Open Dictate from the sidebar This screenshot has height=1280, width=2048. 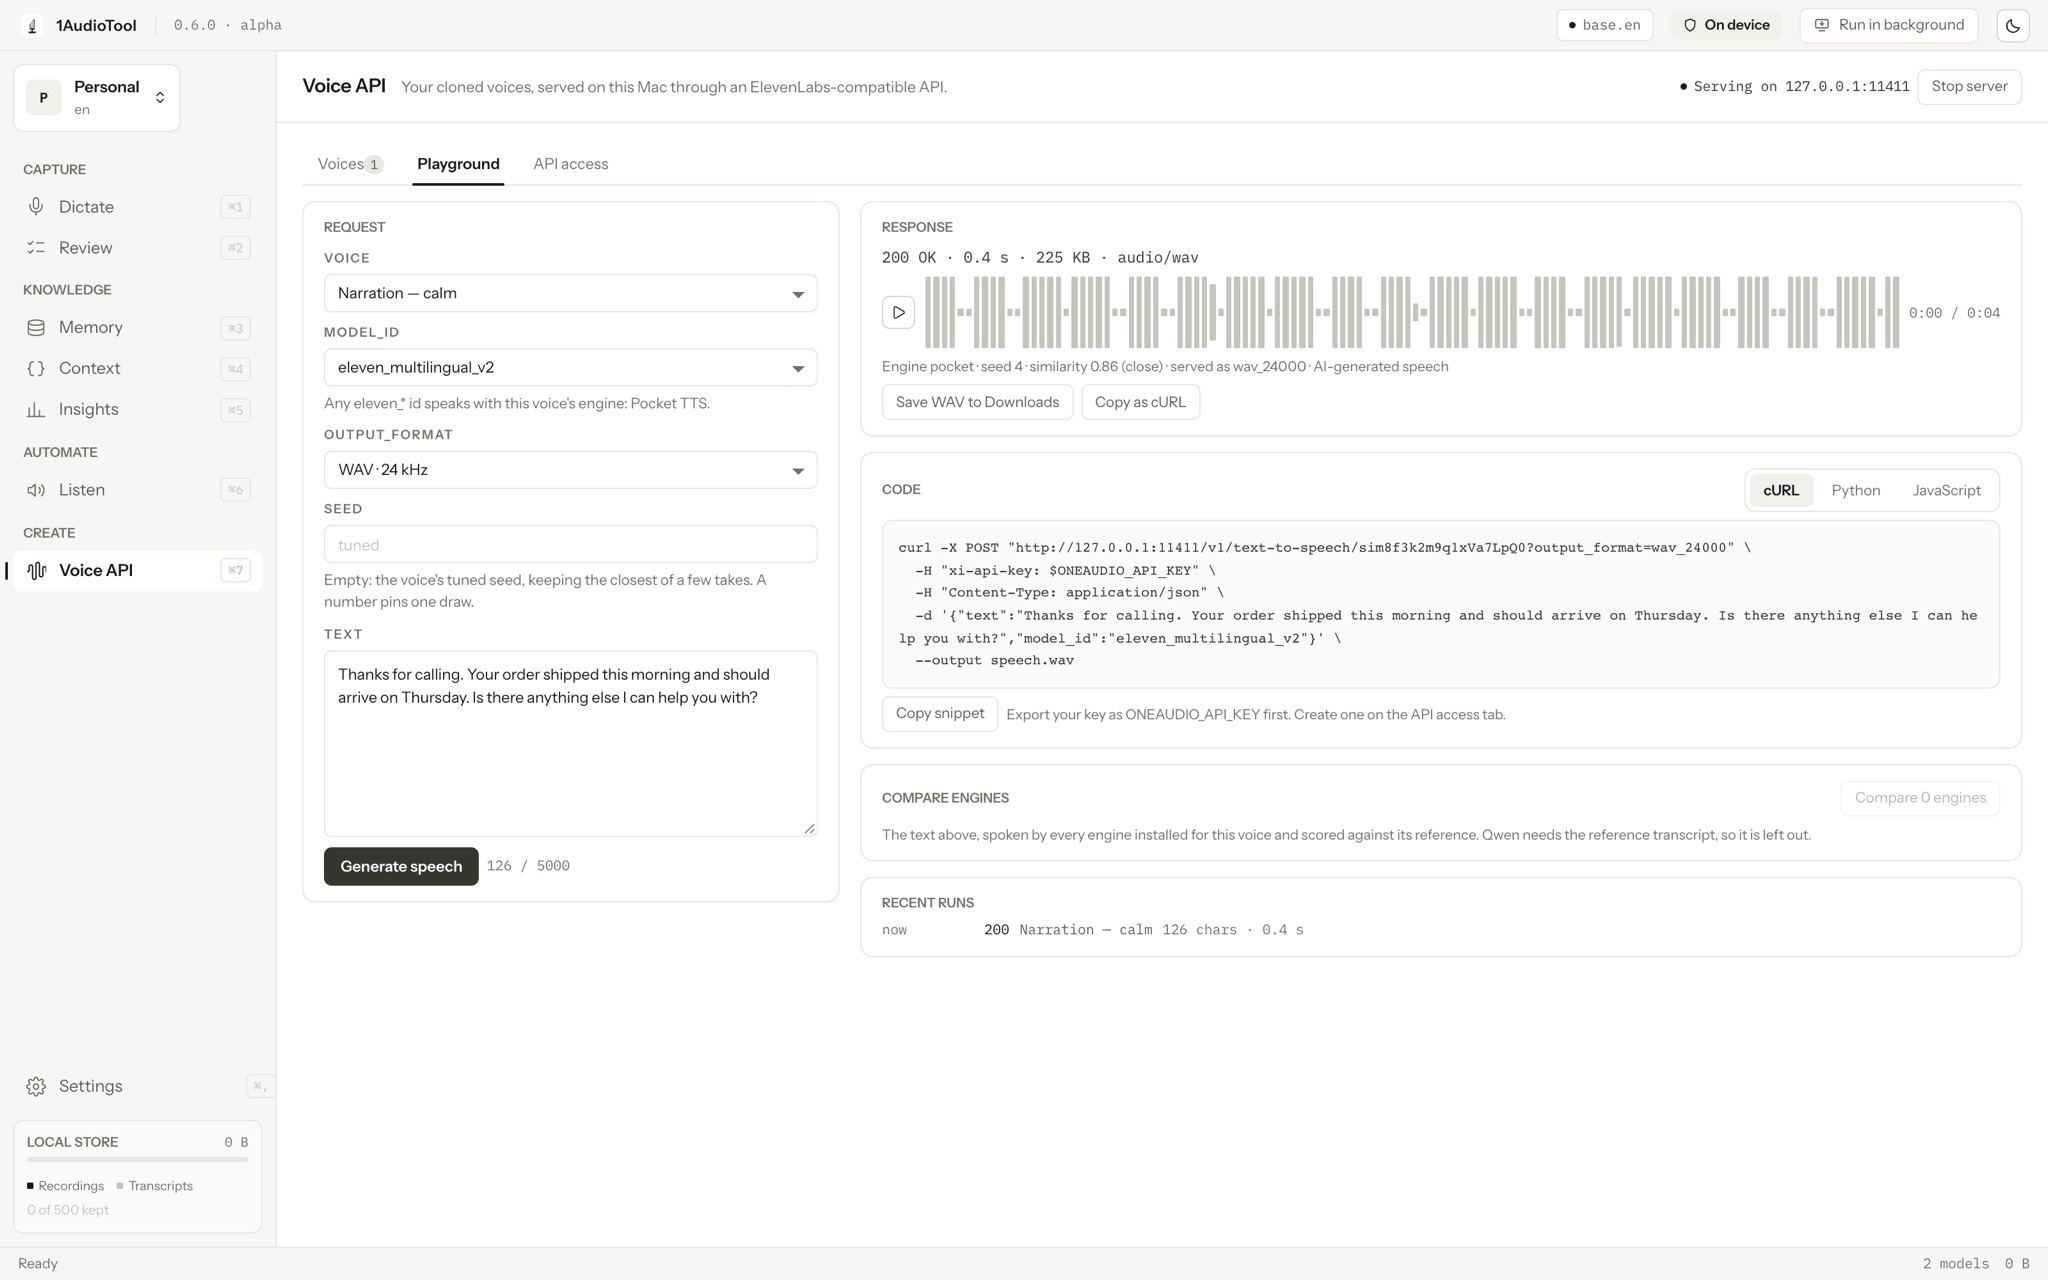point(137,207)
